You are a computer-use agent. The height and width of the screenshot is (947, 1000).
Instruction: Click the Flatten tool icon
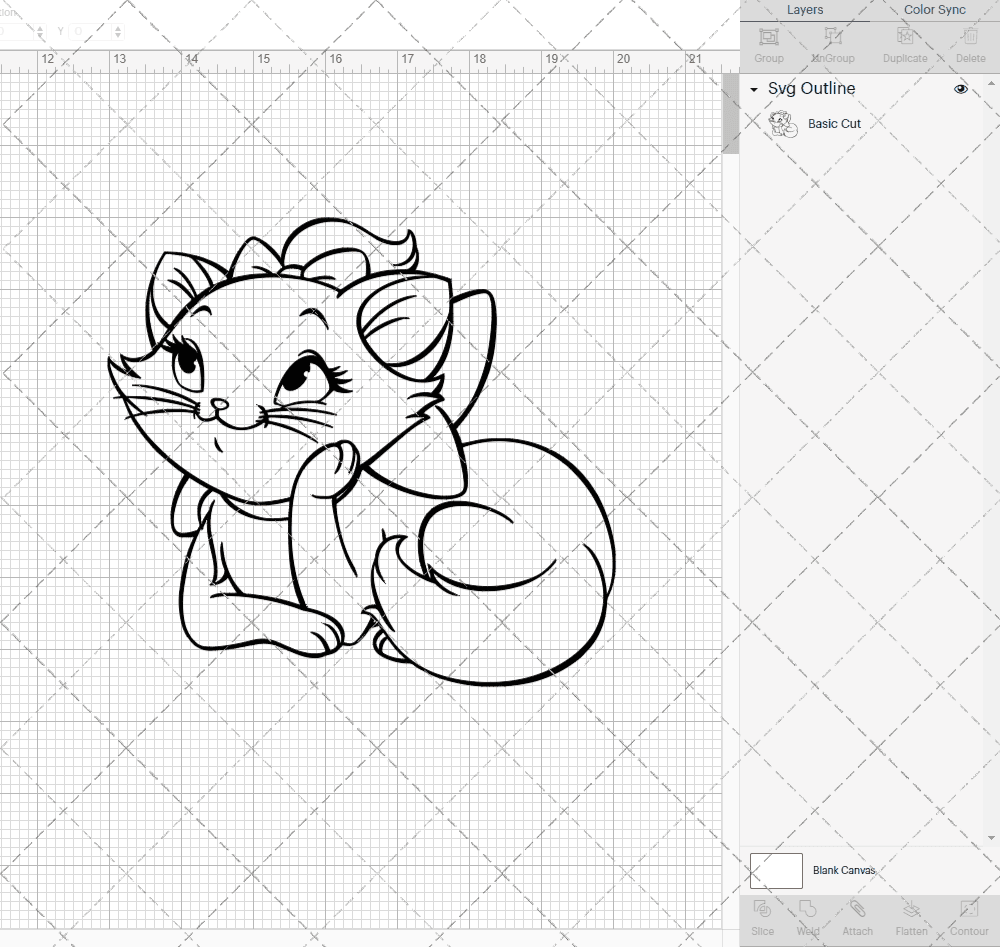tap(911, 909)
